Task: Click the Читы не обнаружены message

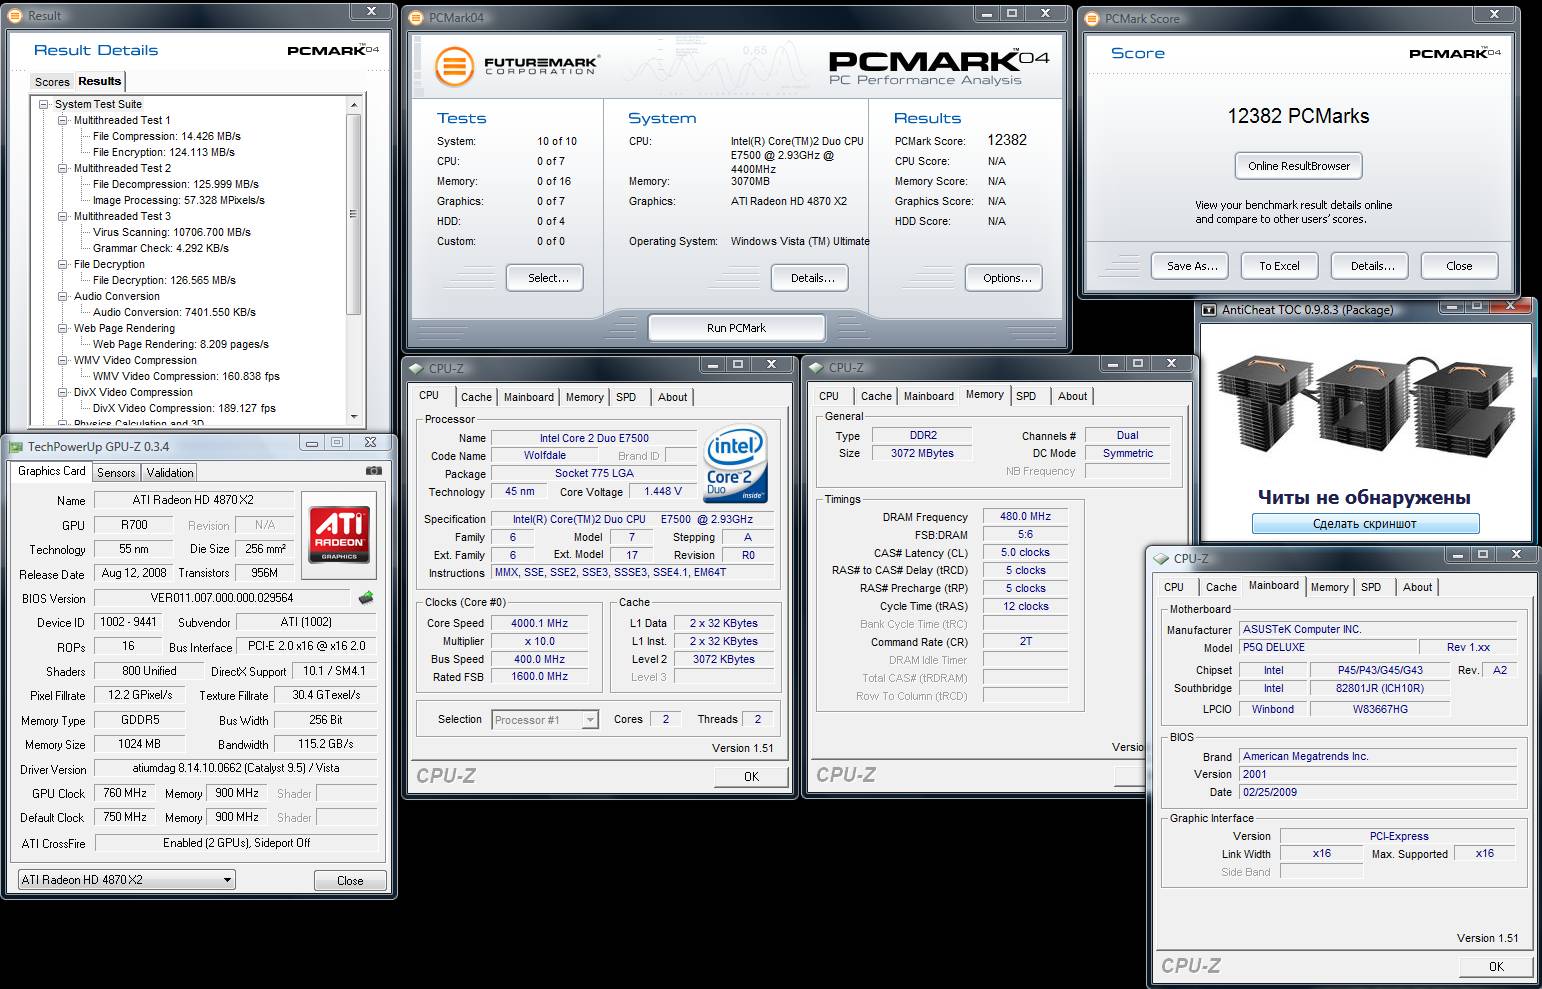Action: pyautogui.click(x=1364, y=497)
